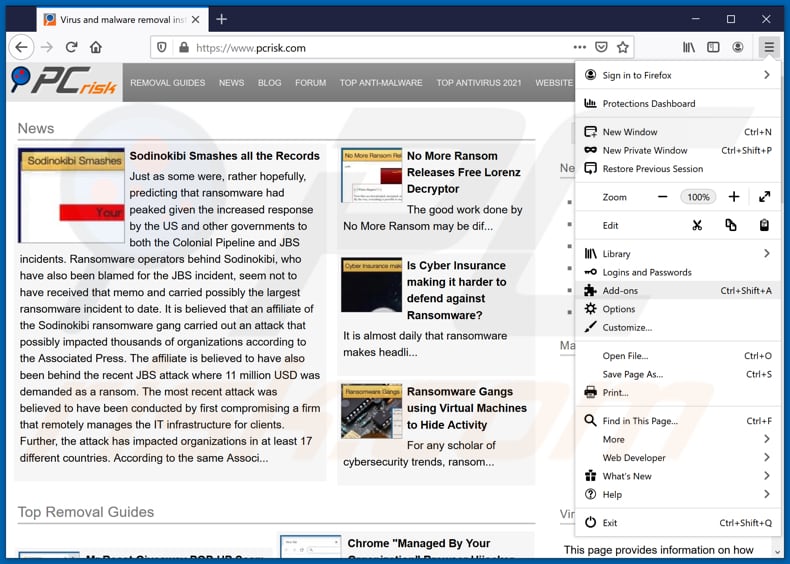Screen dimensions: 790x564
Task: Go back with the browser back arrow
Action: pyautogui.click(x=21, y=47)
